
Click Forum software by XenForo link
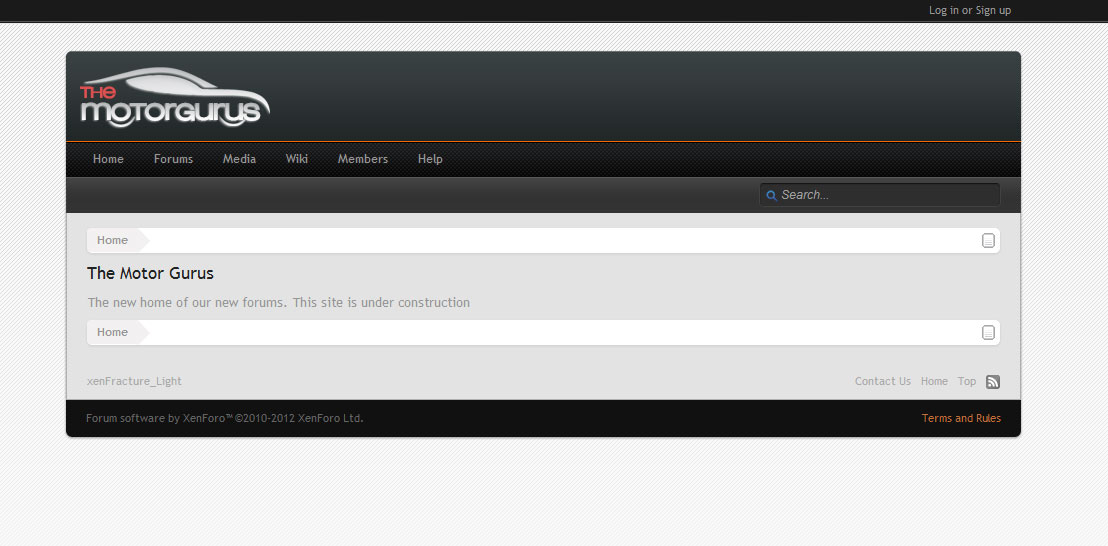(x=225, y=418)
